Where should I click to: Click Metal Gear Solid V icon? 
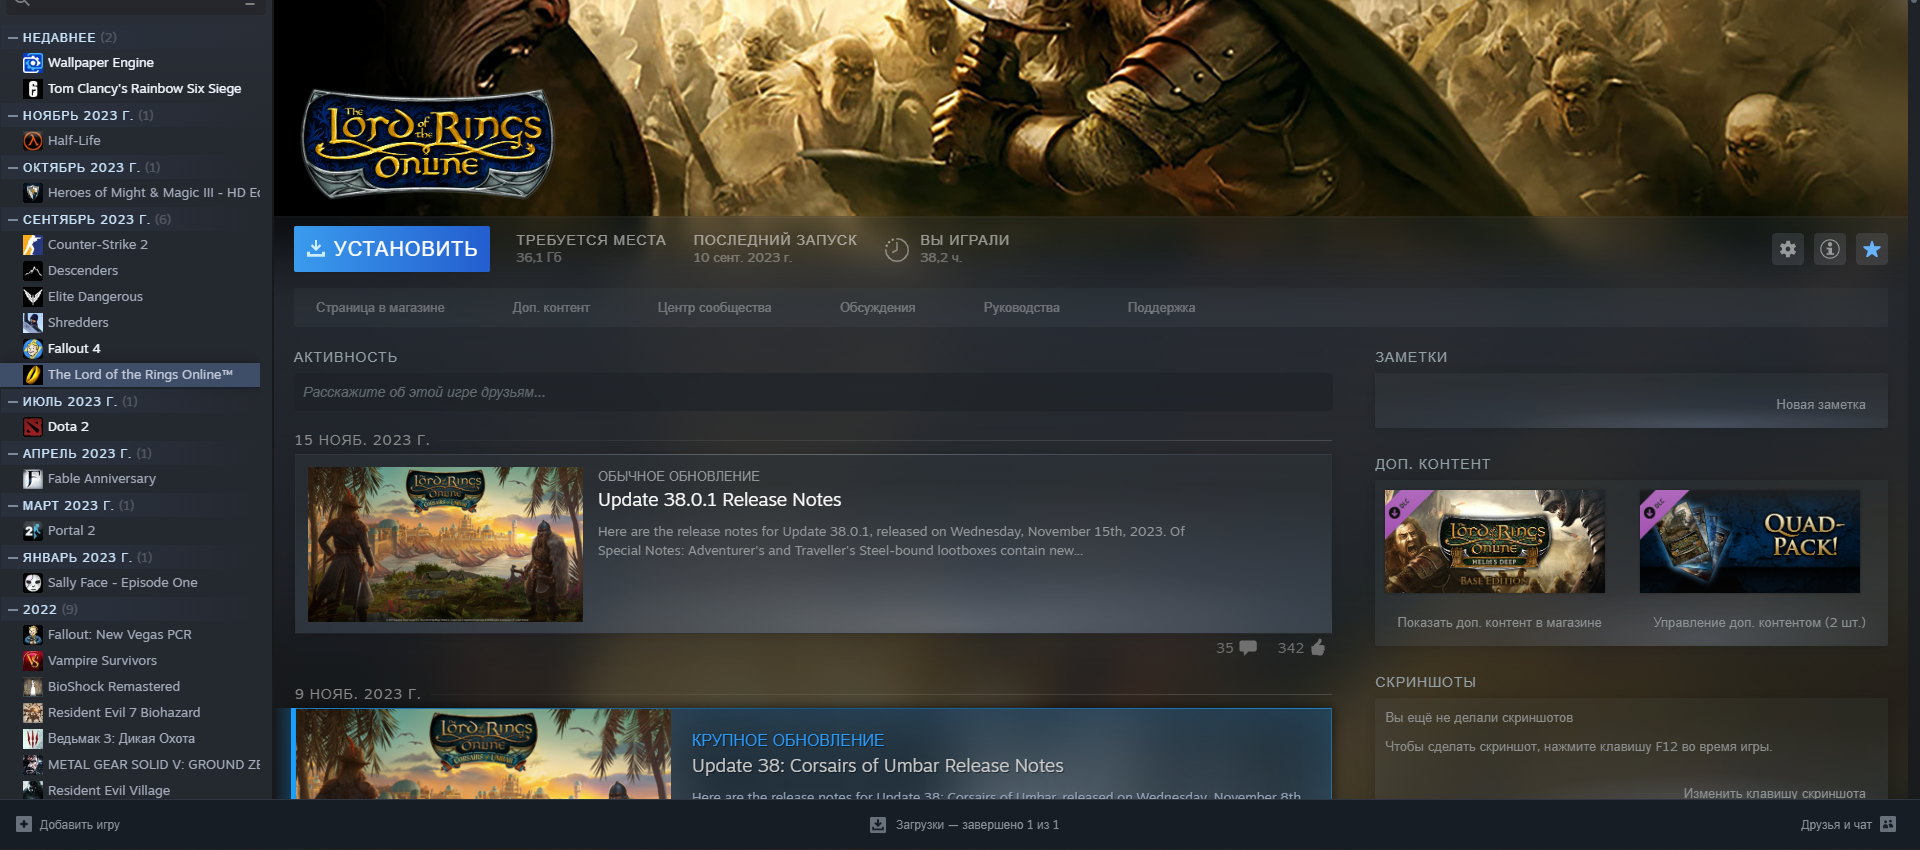click(33, 765)
